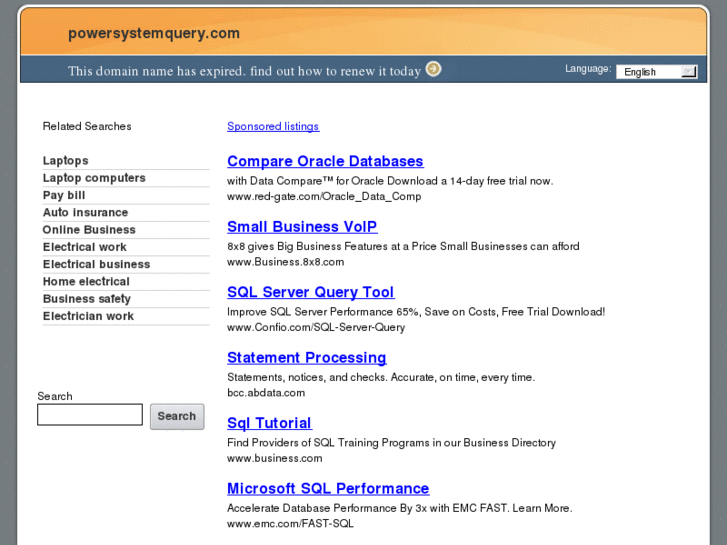Image resolution: width=727 pixels, height=545 pixels.
Task: Click www.emc.com/FAST-SQL URL text
Action: click(x=290, y=524)
